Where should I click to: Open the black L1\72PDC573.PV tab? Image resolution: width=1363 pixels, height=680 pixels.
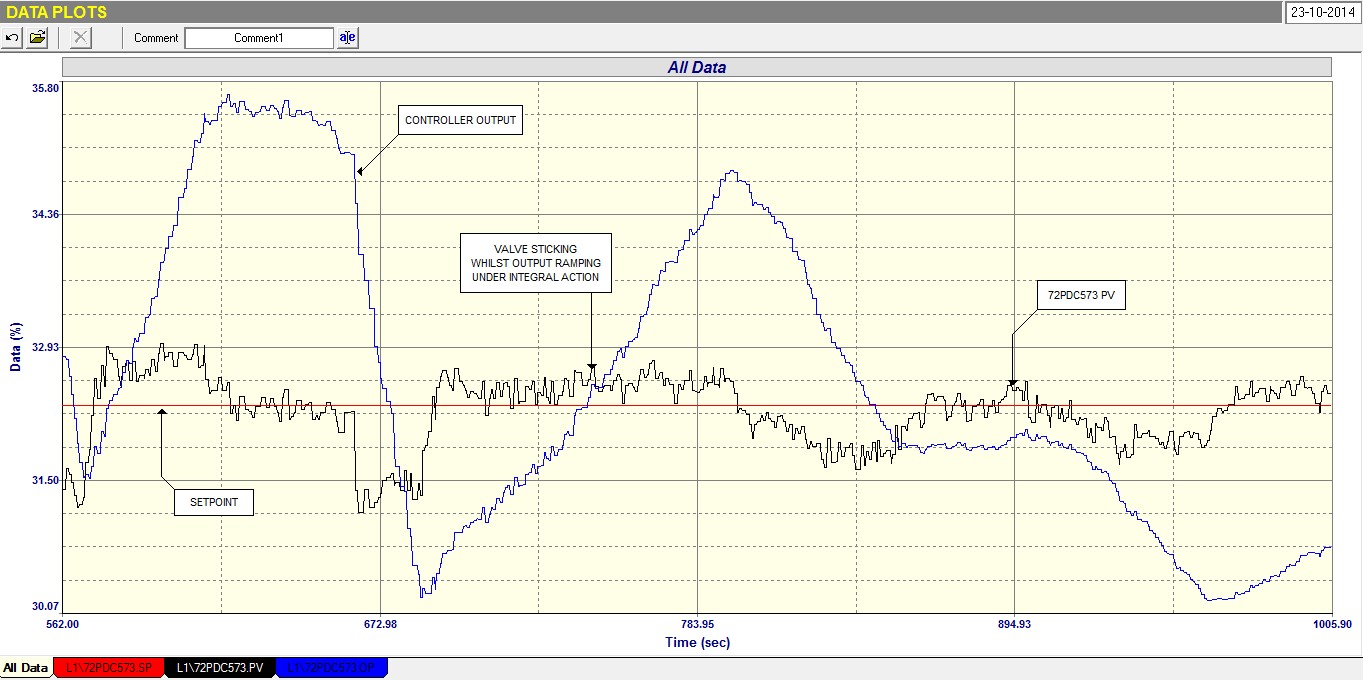(220, 668)
